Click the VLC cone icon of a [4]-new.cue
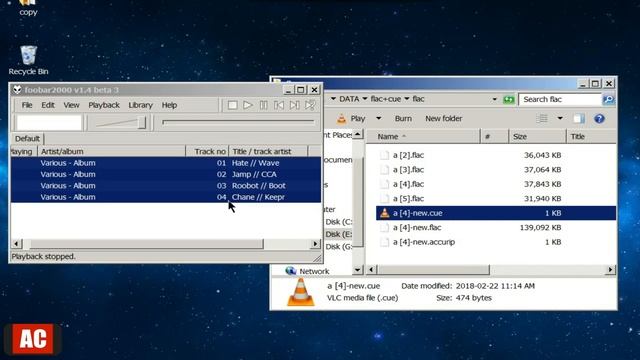The image size is (640, 360). click(384, 213)
